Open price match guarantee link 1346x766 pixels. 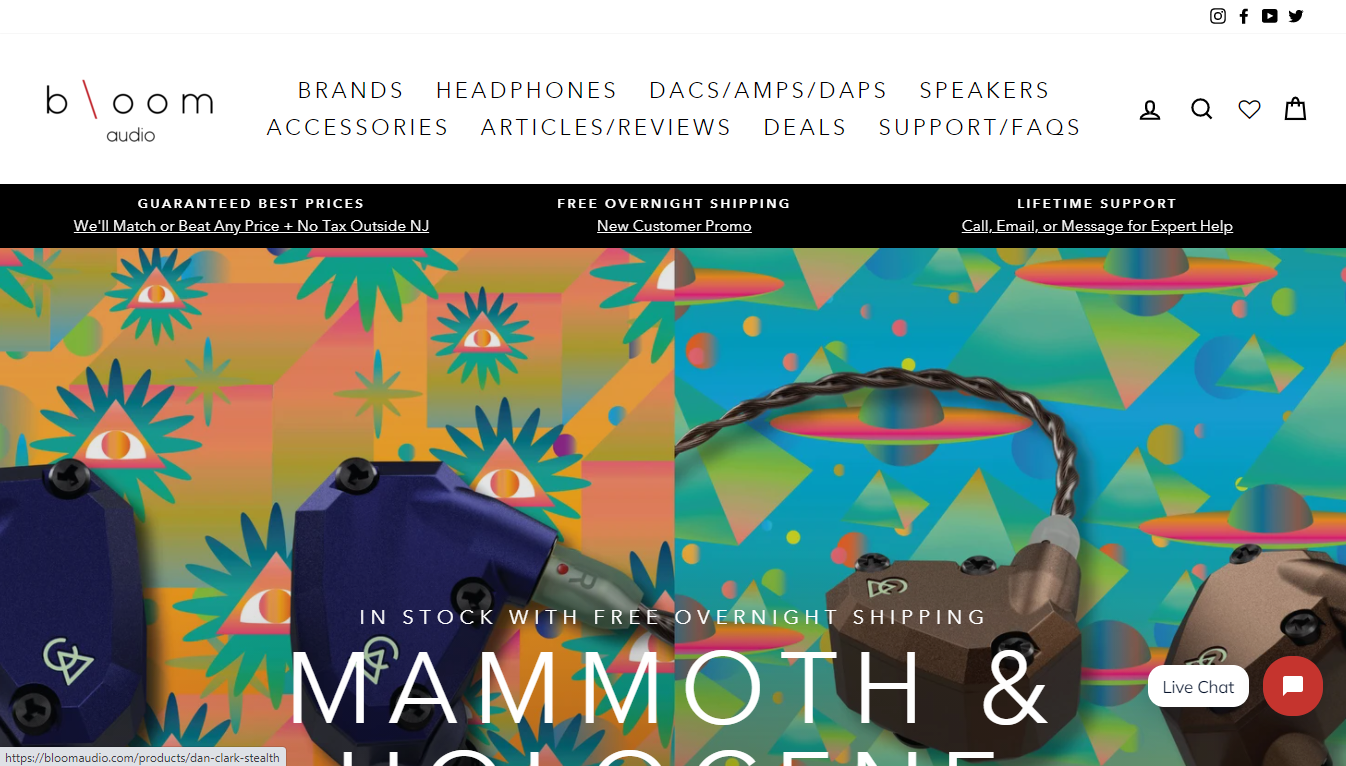[251, 226]
